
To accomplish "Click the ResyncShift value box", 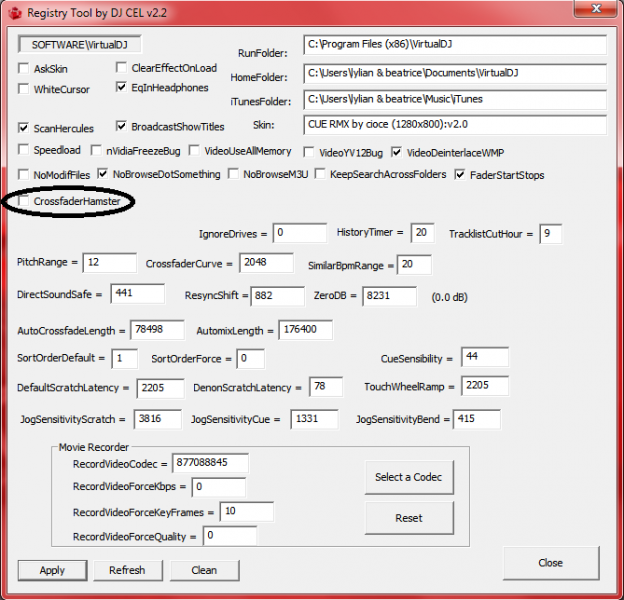I will pos(277,296).
